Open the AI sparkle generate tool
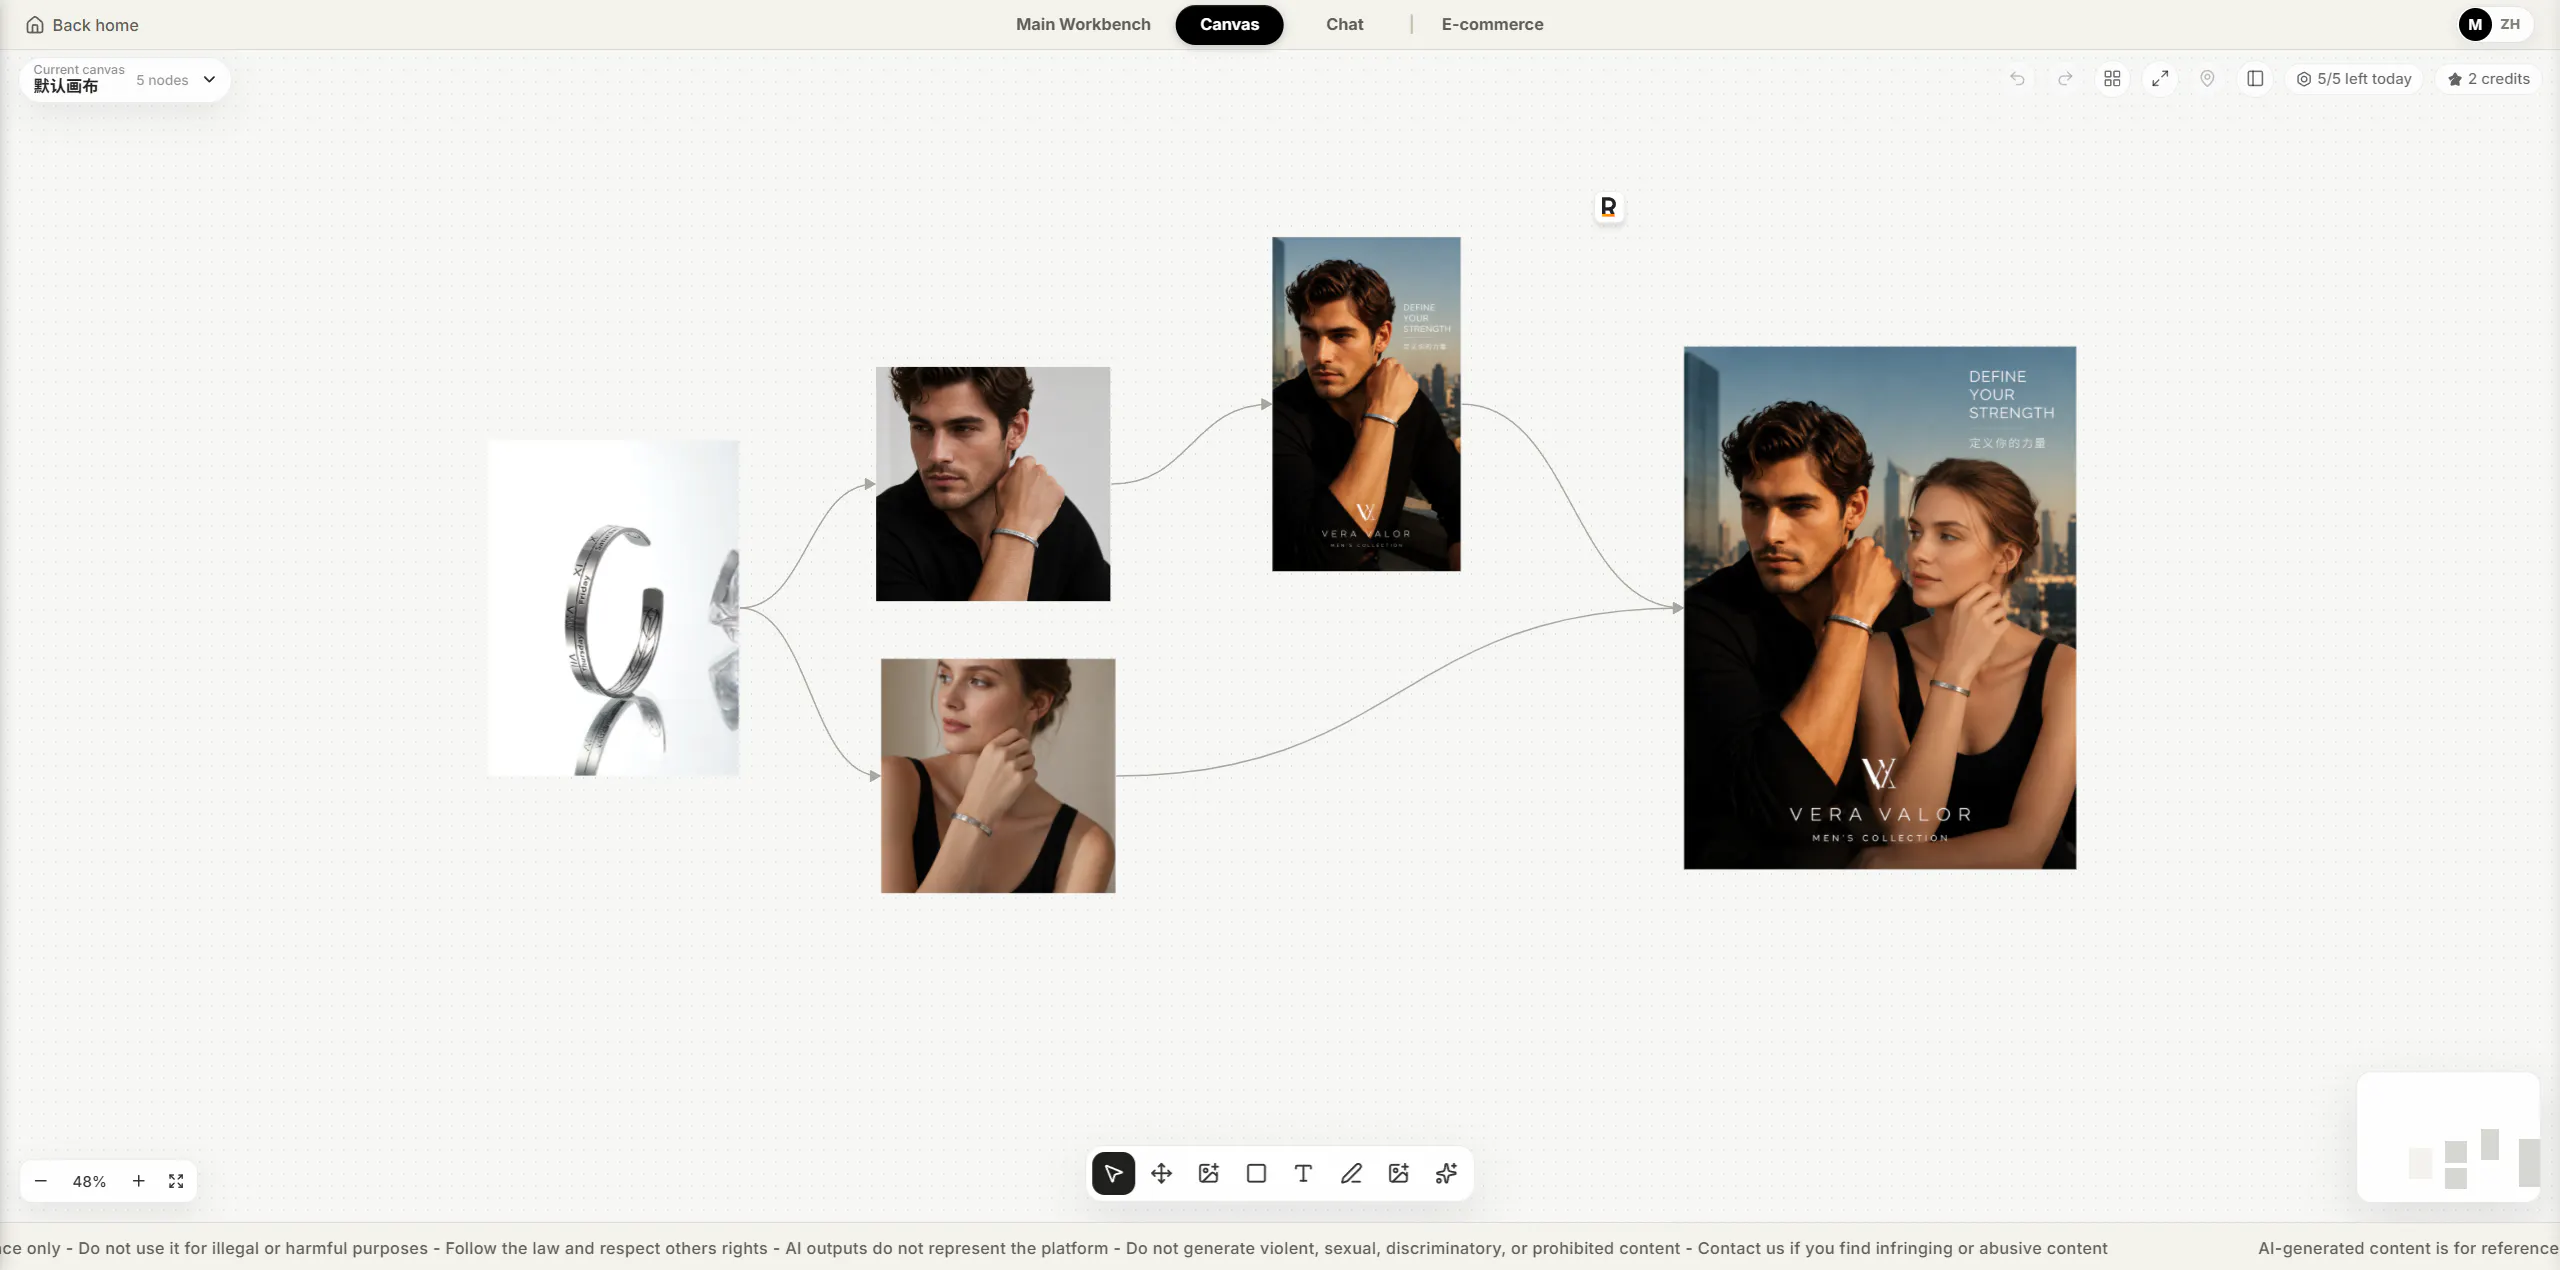Screen dimensions: 2560x1270 click(1446, 1173)
